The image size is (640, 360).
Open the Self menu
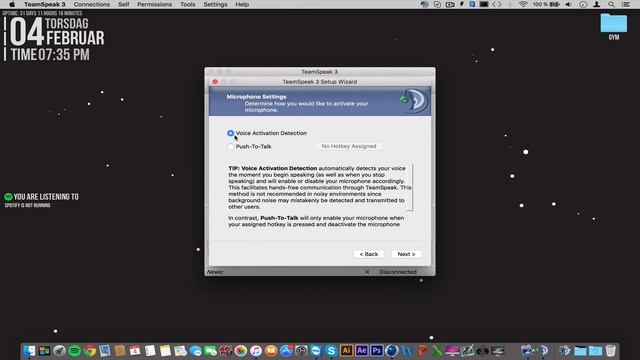coord(124,4)
